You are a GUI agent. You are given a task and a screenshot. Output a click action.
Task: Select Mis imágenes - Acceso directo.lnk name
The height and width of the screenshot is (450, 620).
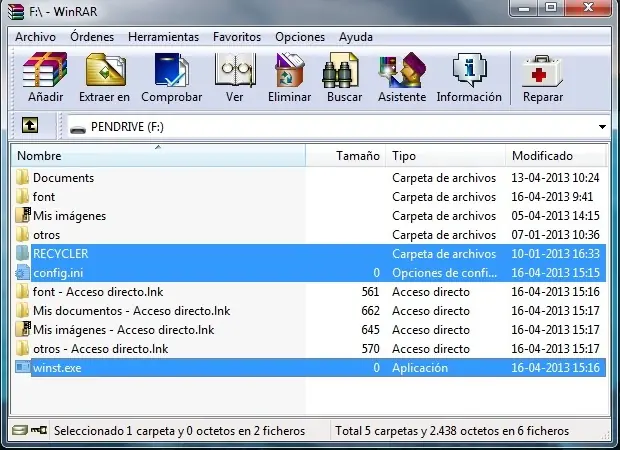124,329
